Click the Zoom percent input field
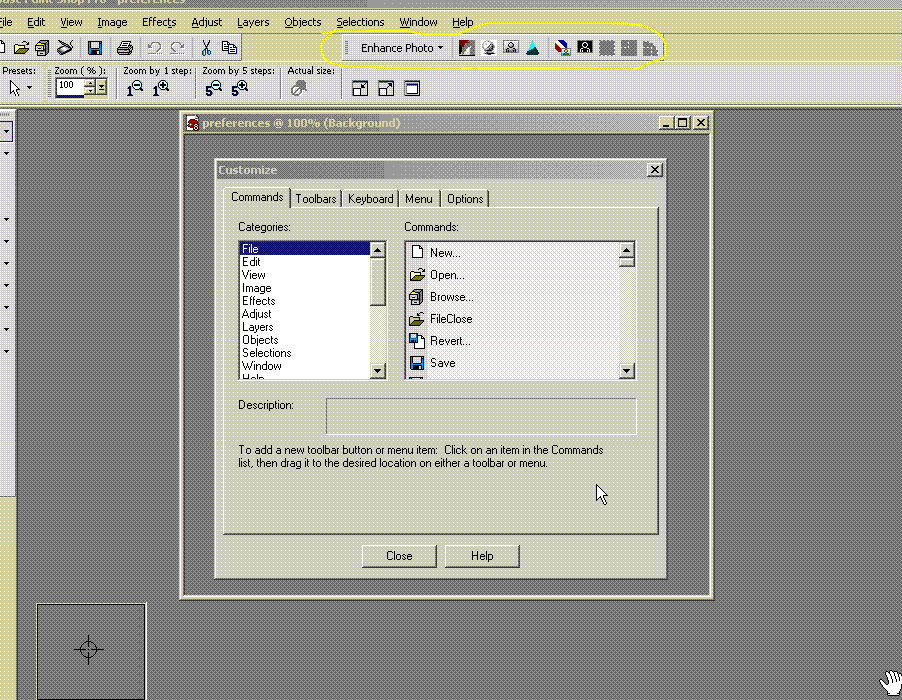This screenshot has width=902, height=700. (x=70, y=87)
